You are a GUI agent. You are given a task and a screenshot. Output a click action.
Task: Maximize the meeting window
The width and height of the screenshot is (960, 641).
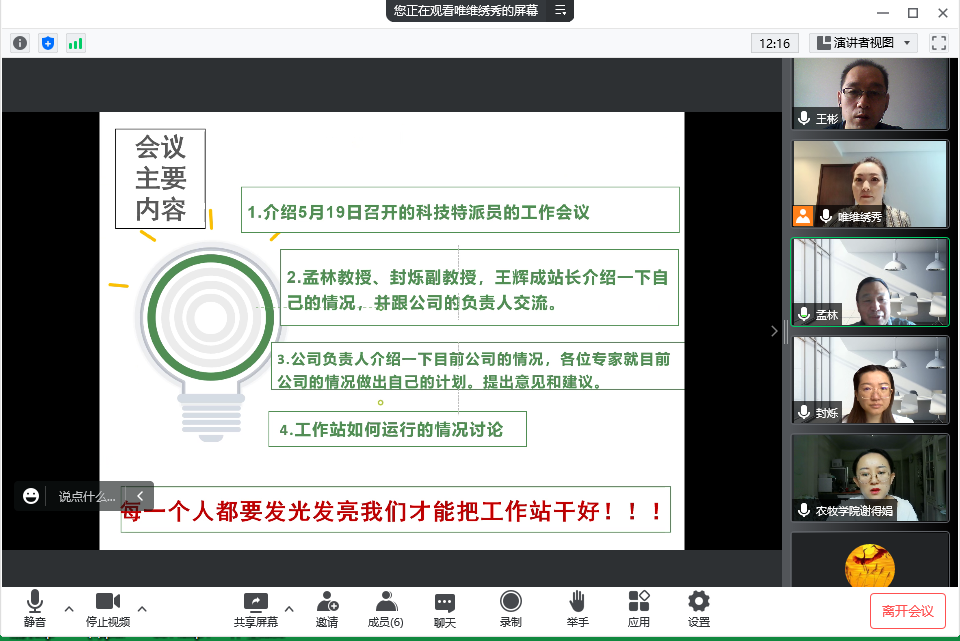pos(913,12)
